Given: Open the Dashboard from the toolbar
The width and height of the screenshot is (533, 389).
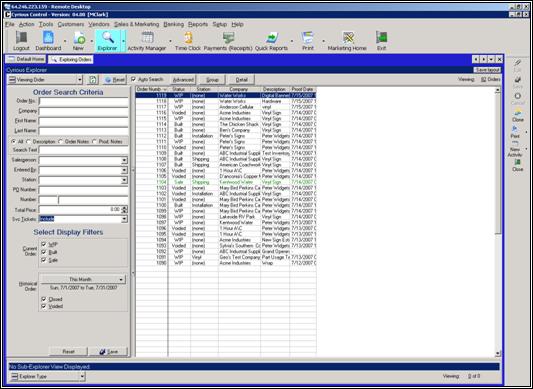Looking at the screenshot, I should pos(48,38).
